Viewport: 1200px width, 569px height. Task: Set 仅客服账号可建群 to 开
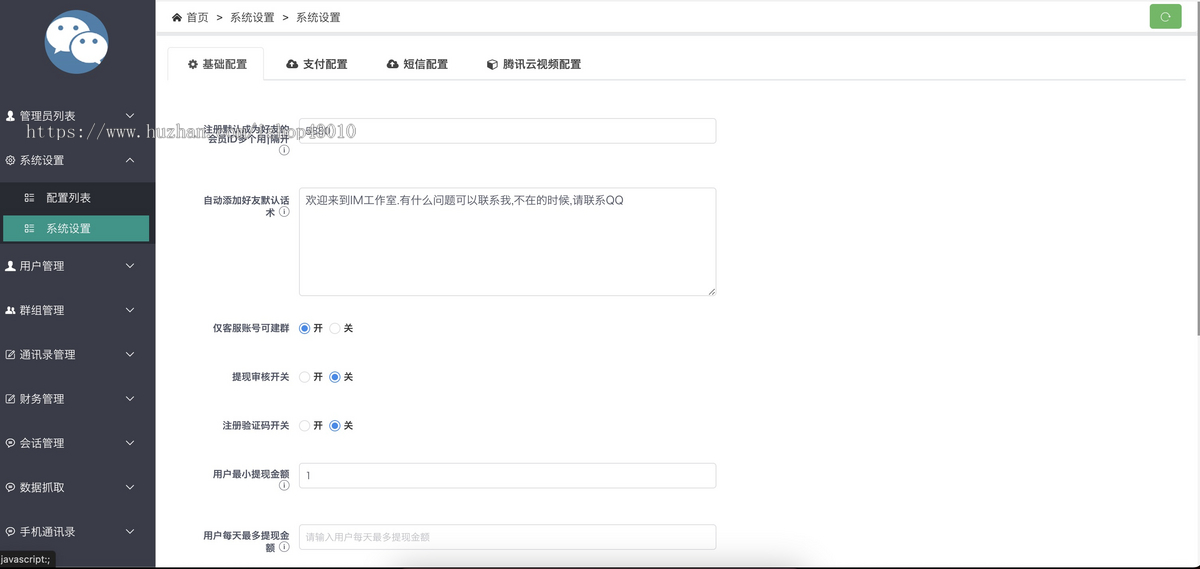coord(305,328)
